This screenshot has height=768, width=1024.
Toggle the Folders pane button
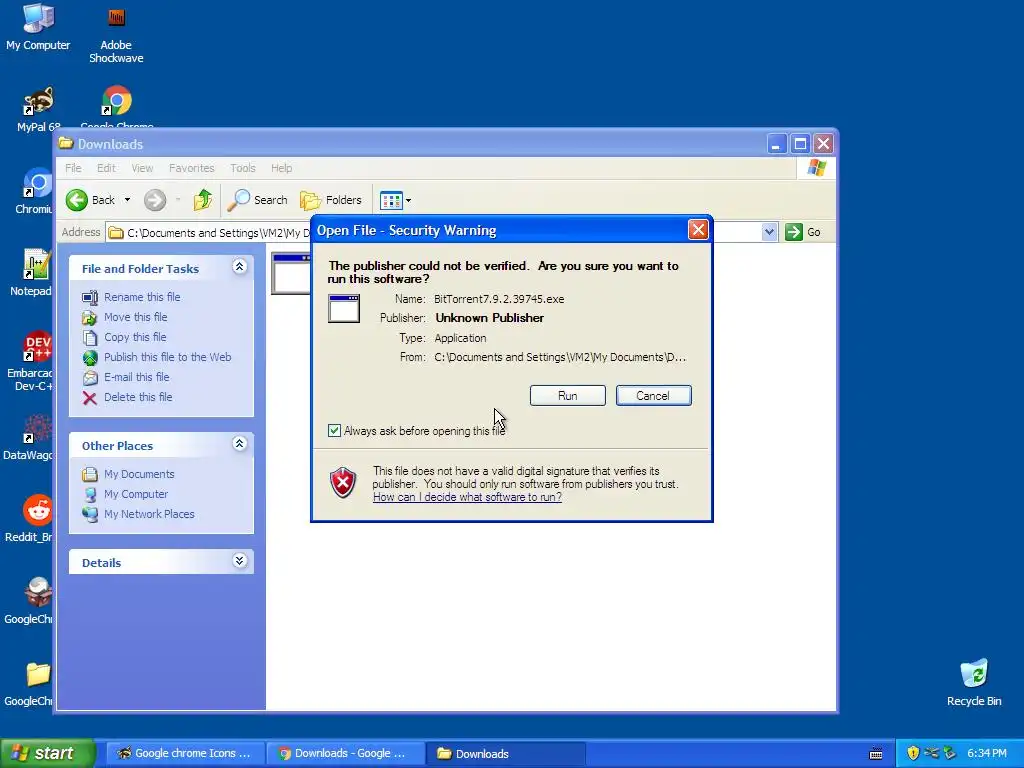point(331,200)
